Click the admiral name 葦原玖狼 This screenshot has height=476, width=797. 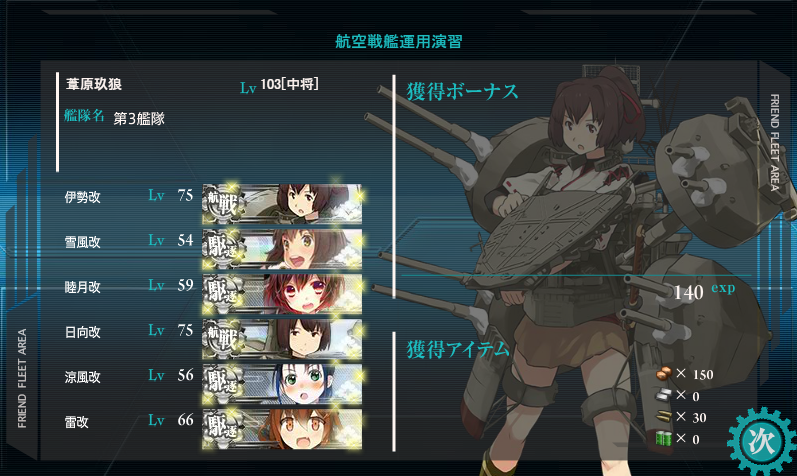click(94, 84)
